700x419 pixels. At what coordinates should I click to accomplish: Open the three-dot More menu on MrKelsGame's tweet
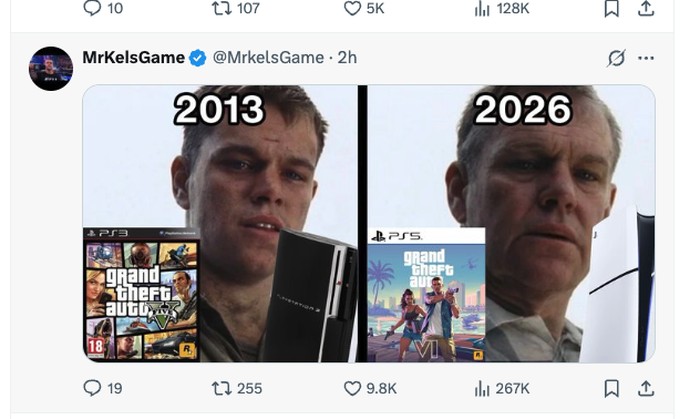(x=646, y=58)
